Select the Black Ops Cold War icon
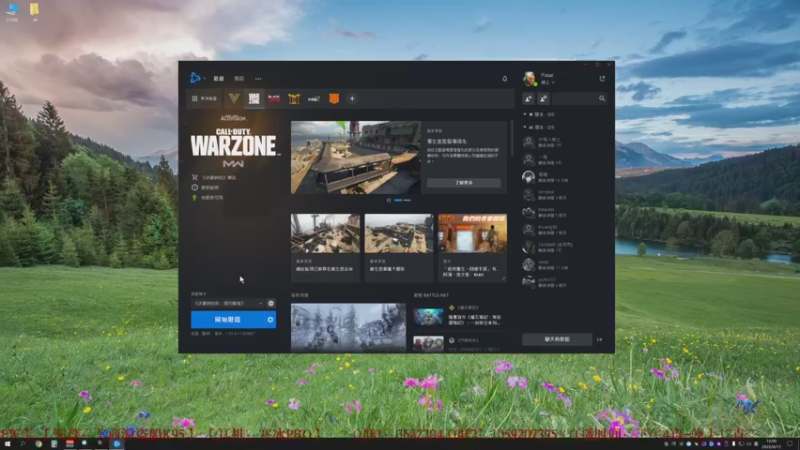The width and height of the screenshot is (800, 450). coord(274,98)
